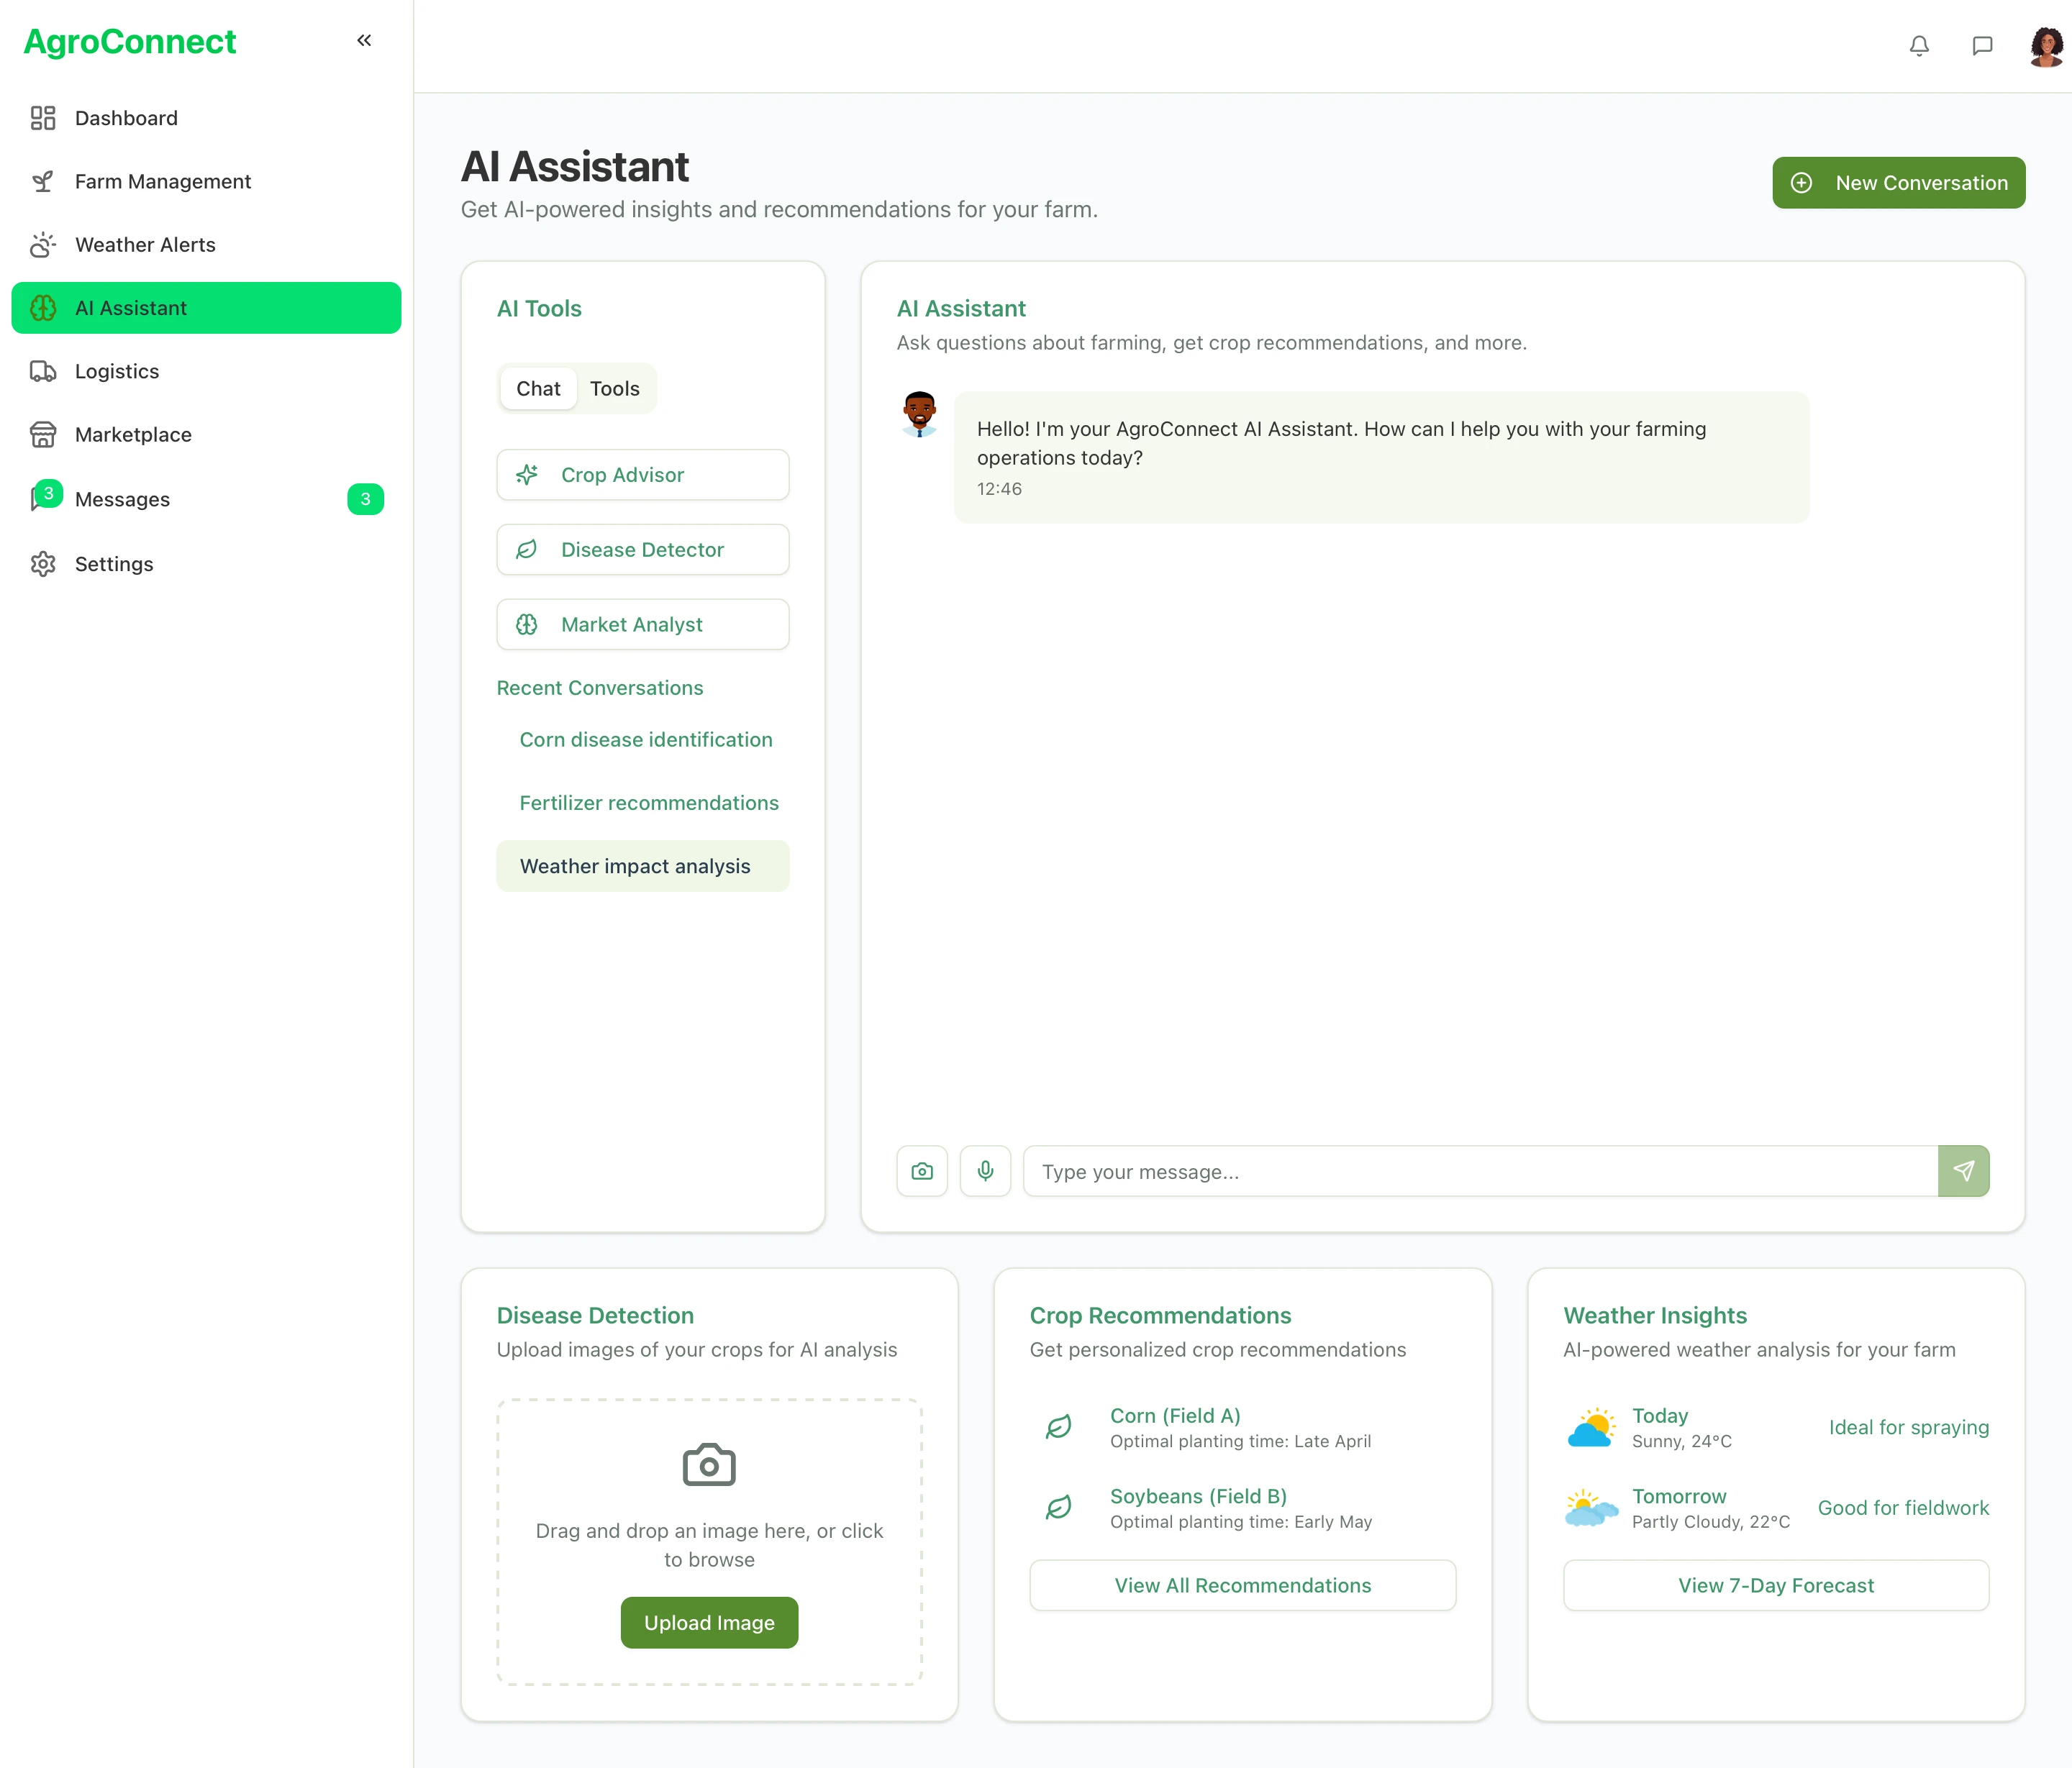Start a New Conversation
Image resolution: width=2072 pixels, height=1768 pixels.
tap(1898, 183)
